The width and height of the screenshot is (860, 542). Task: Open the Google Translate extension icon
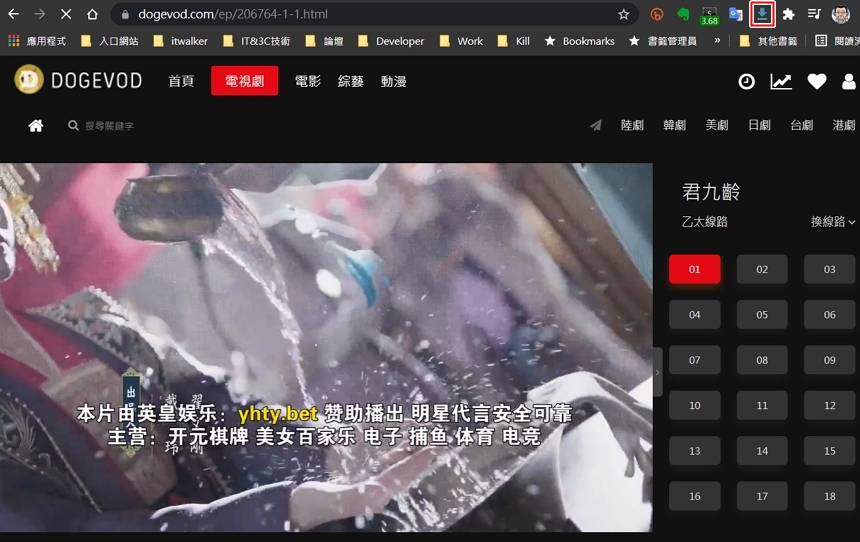point(735,14)
